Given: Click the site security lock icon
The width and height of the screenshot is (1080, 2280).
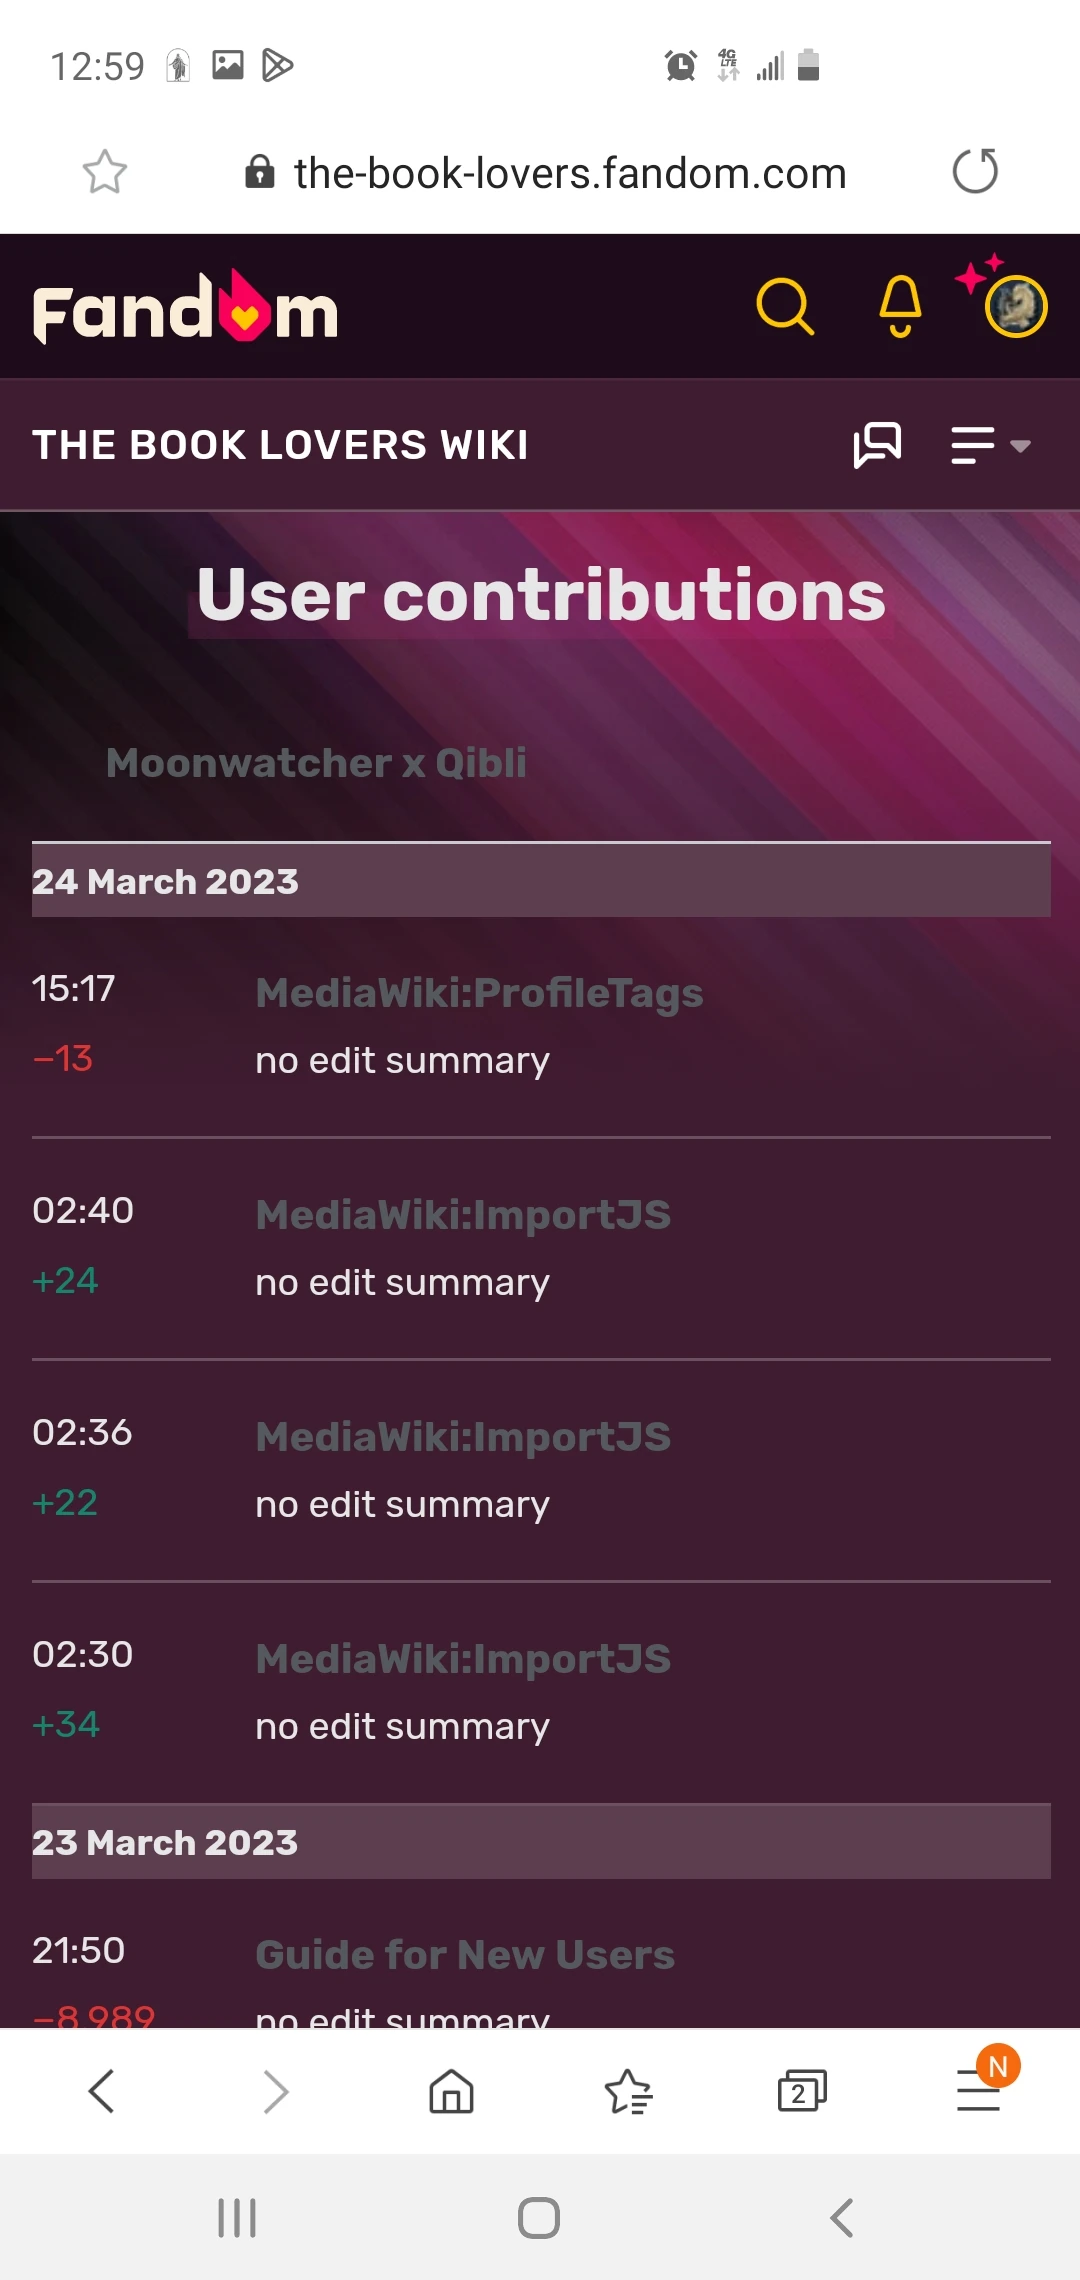Looking at the screenshot, I should pos(259,171).
